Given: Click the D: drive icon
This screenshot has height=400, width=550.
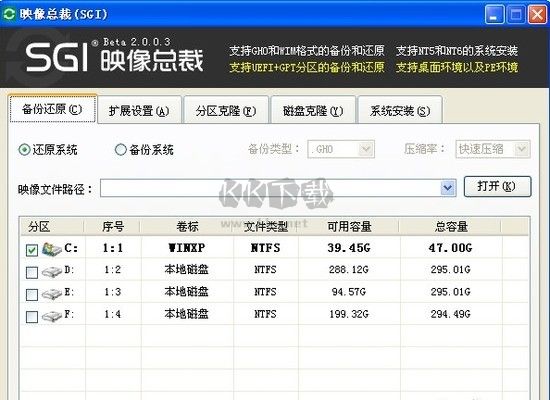Looking at the screenshot, I should pyautogui.click(x=52, y=271).
